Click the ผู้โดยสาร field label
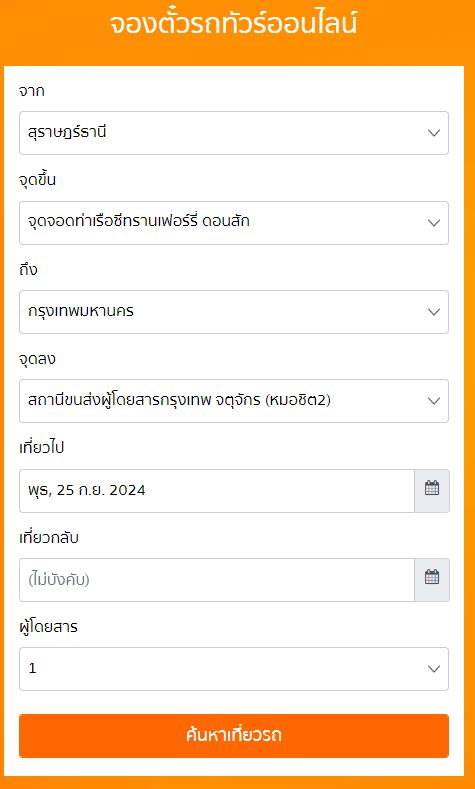Image resolution: width=475 pixels, height=789 pixels. point(48,627)
